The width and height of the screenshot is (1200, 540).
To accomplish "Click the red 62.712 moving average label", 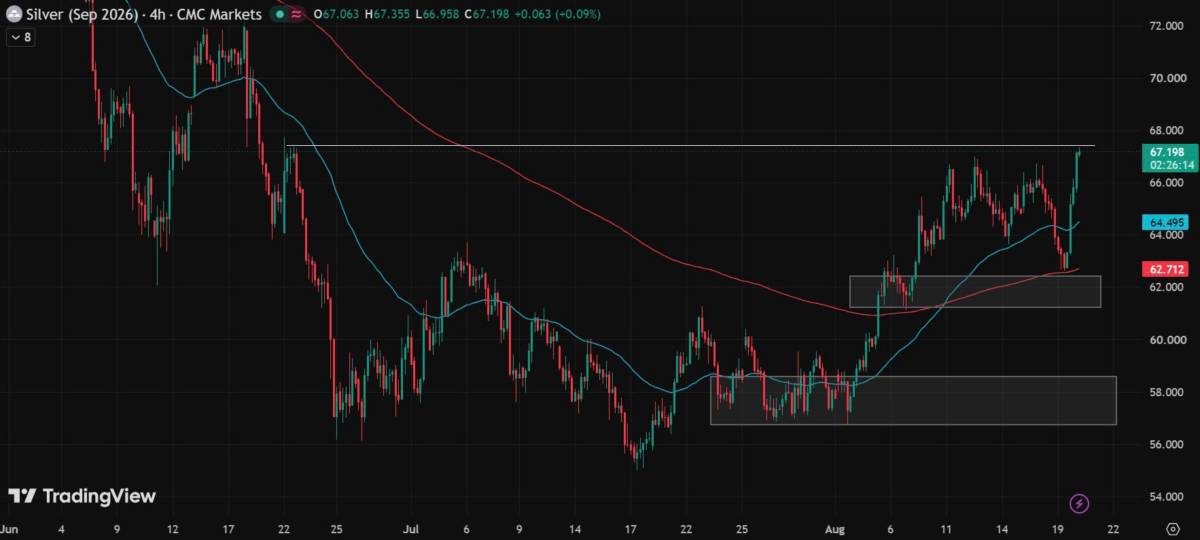I will 1163,269.
